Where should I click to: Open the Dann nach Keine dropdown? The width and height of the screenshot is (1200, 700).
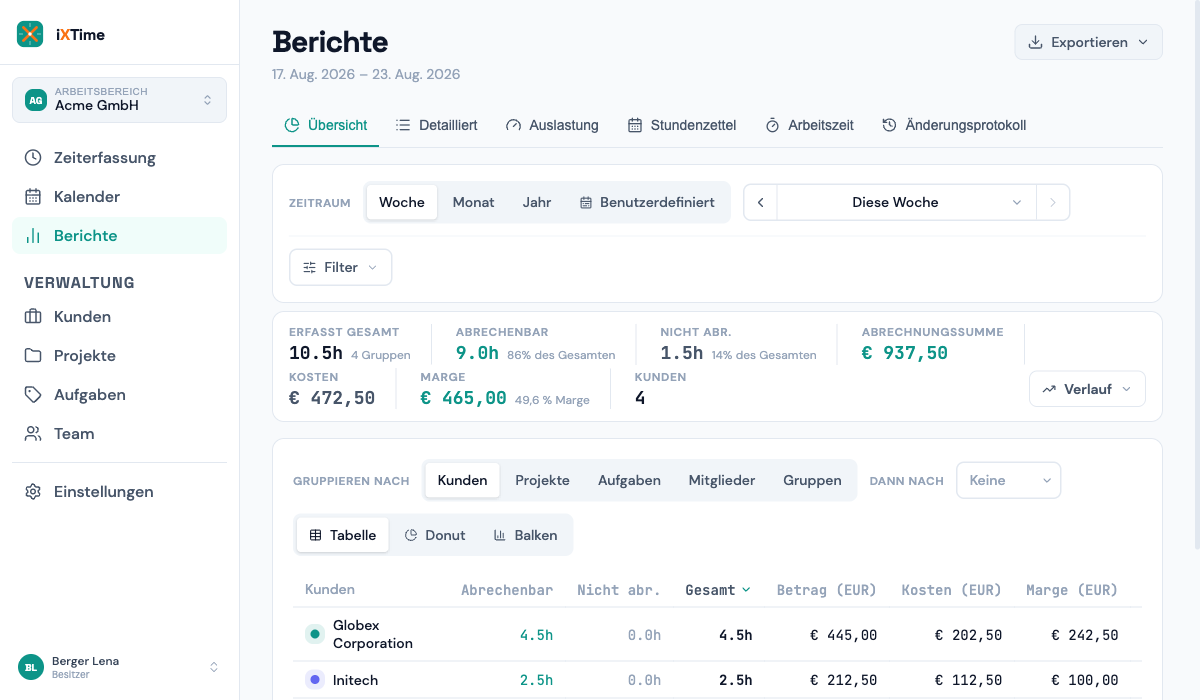tap(1008, 480)
